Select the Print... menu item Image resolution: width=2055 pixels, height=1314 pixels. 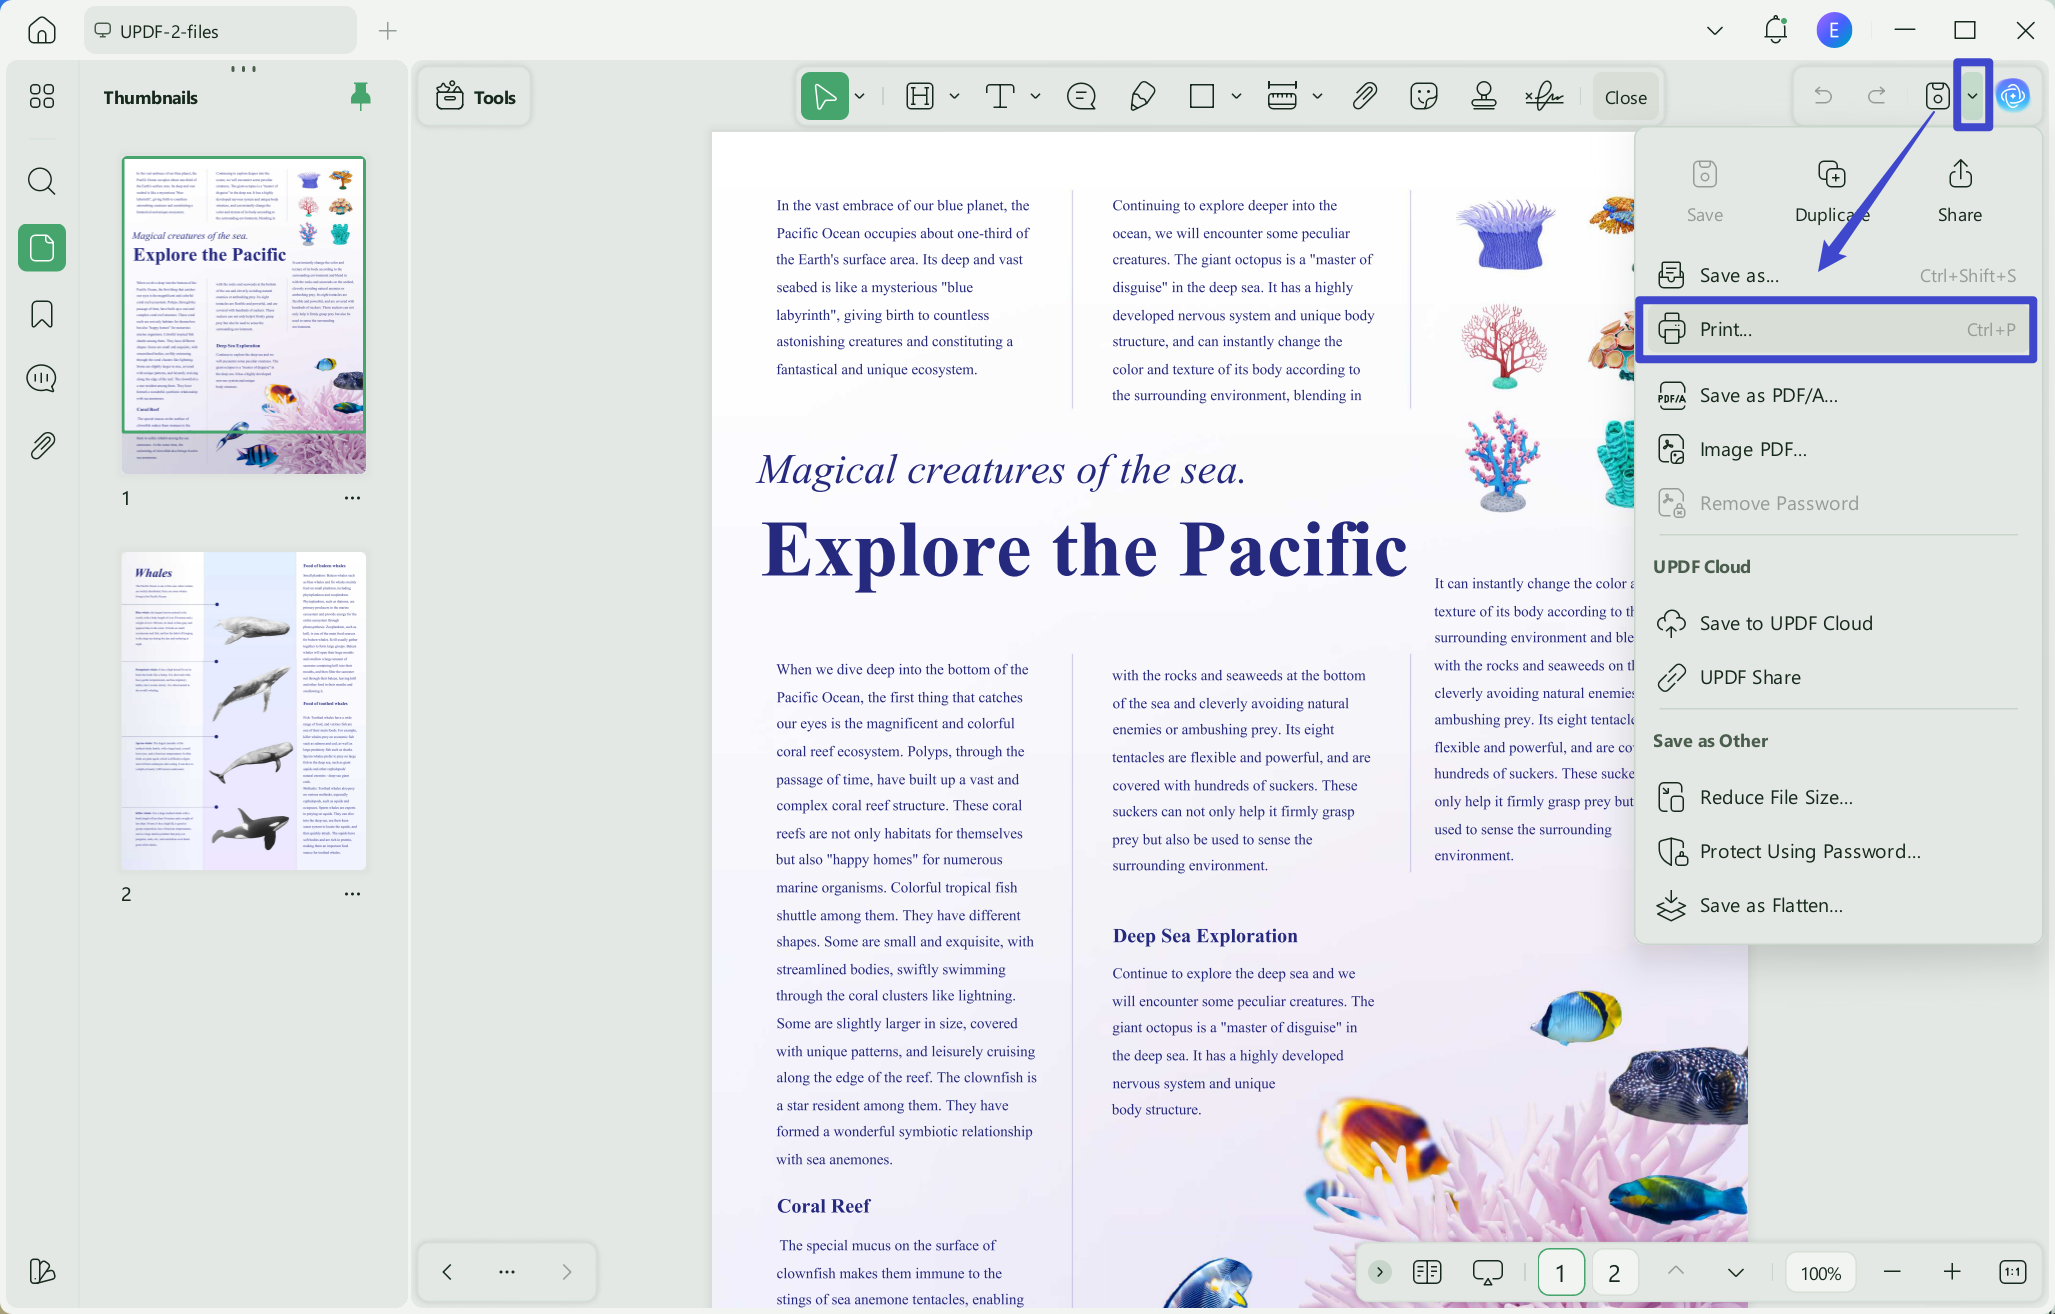click(x=1837, y=329)
